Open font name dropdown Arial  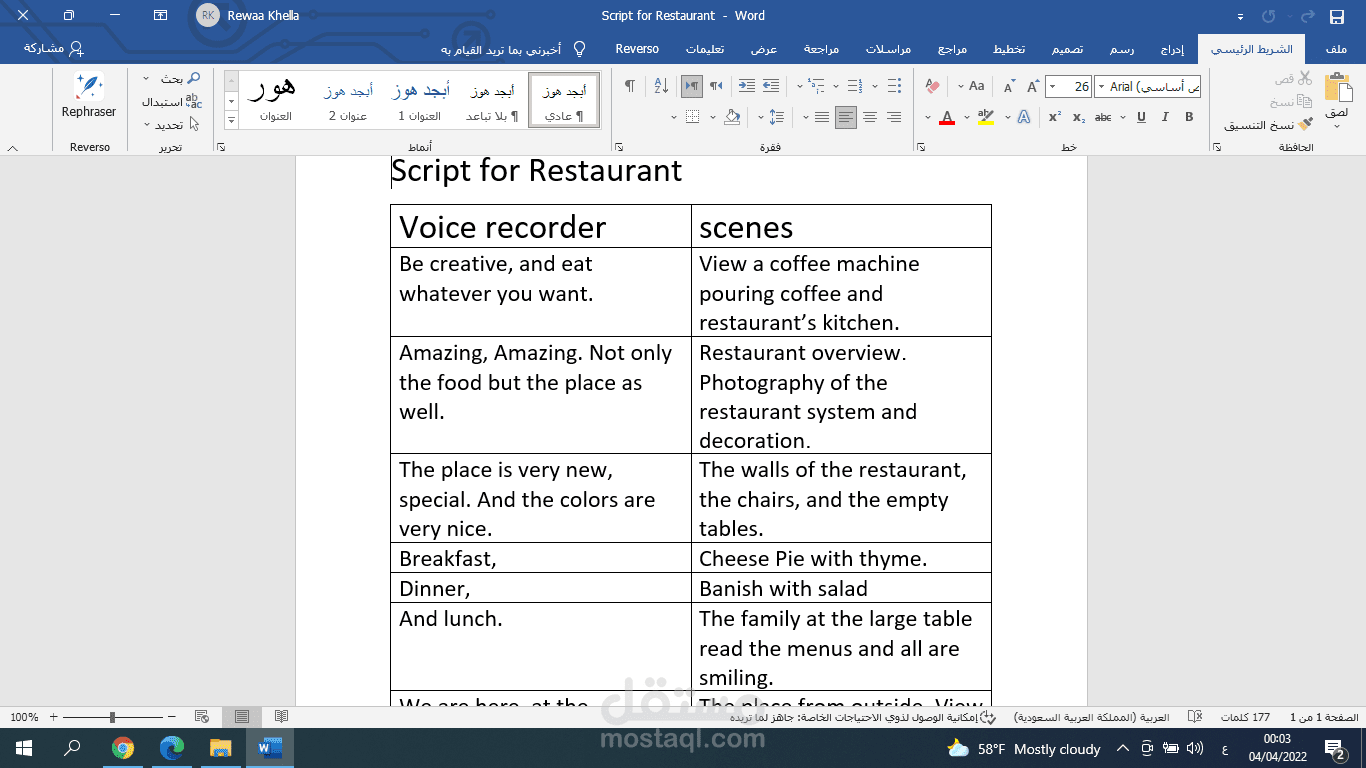(x=1101, y=87)
